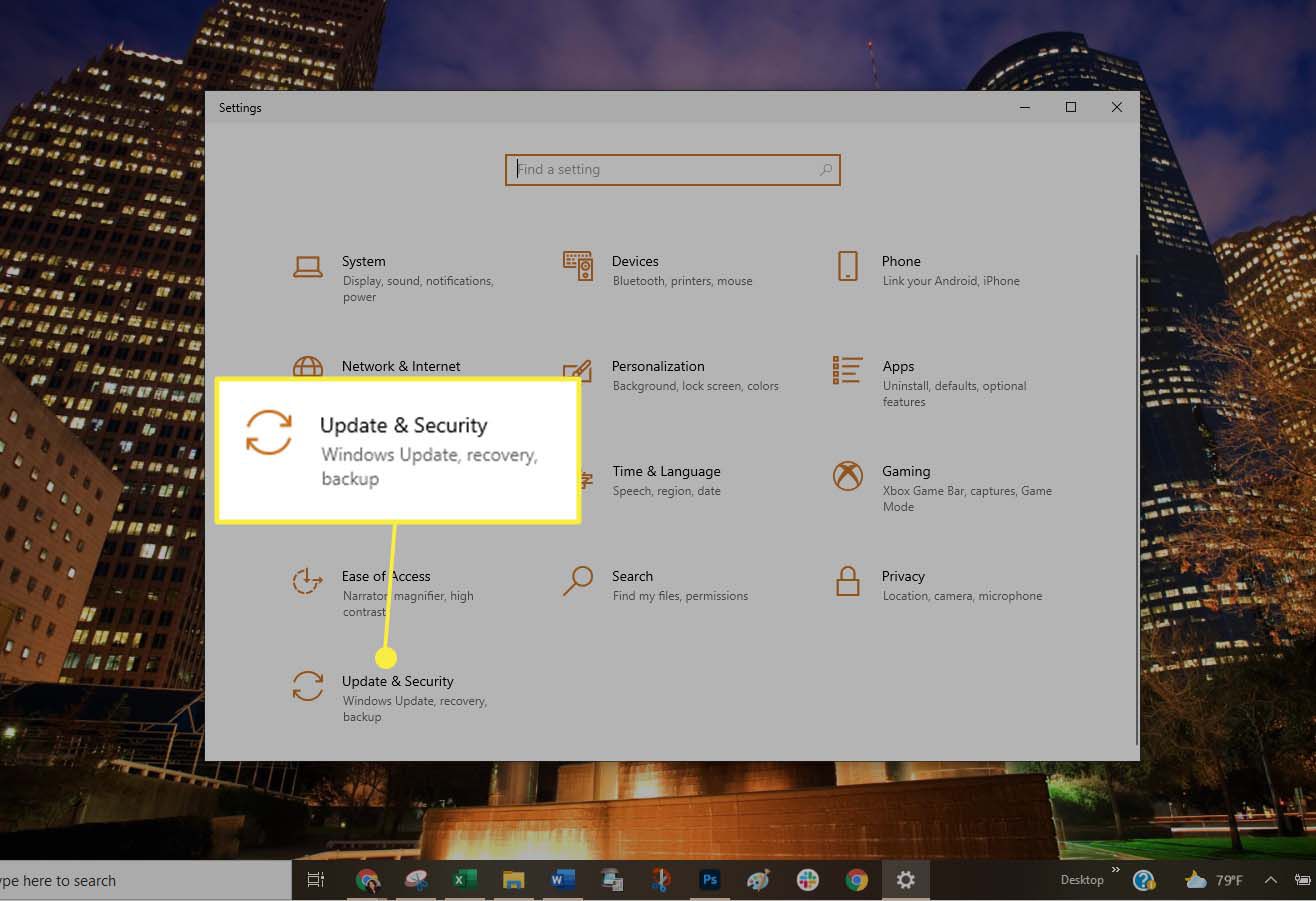Image resolution: width=1316 pixels, height=901 pixels.
Task: Click 'Location, camera, microphone' text
Action: pos(963,596)
